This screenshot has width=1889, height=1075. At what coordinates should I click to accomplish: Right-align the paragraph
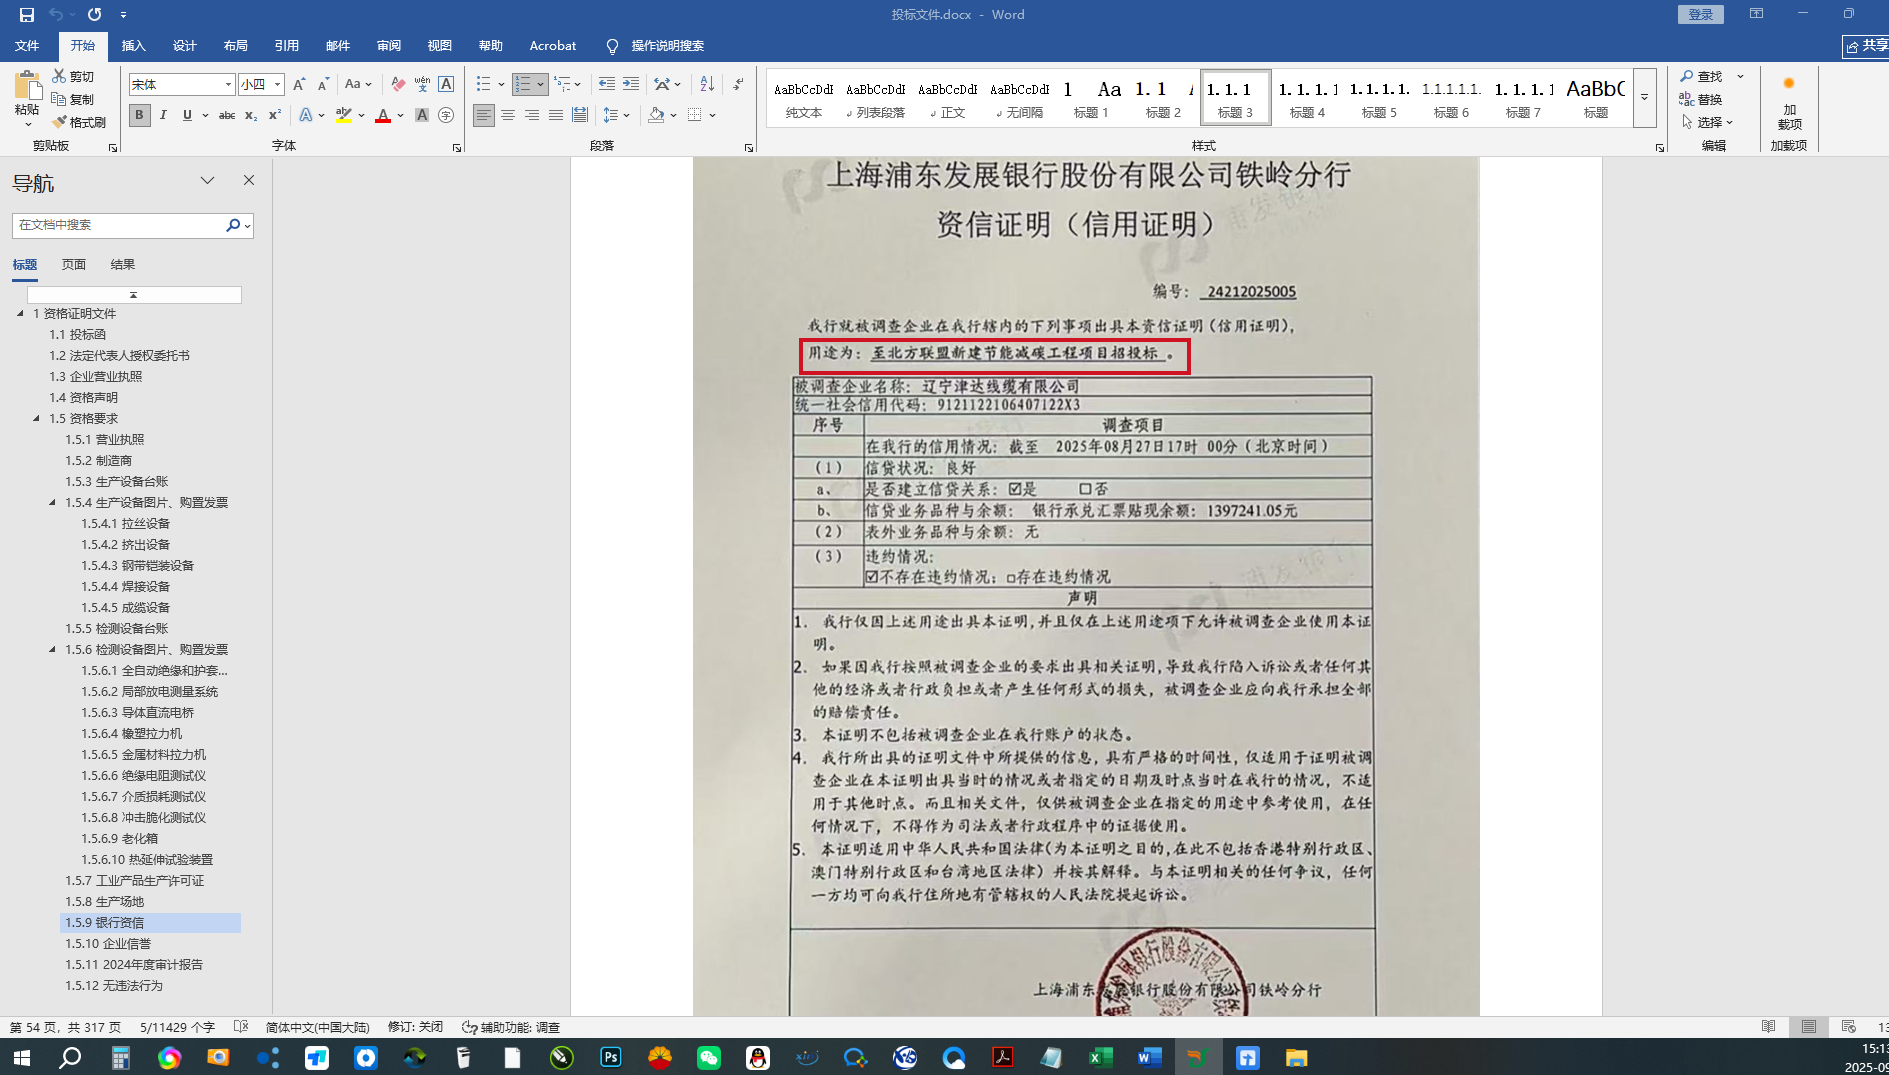pos(532,115)
